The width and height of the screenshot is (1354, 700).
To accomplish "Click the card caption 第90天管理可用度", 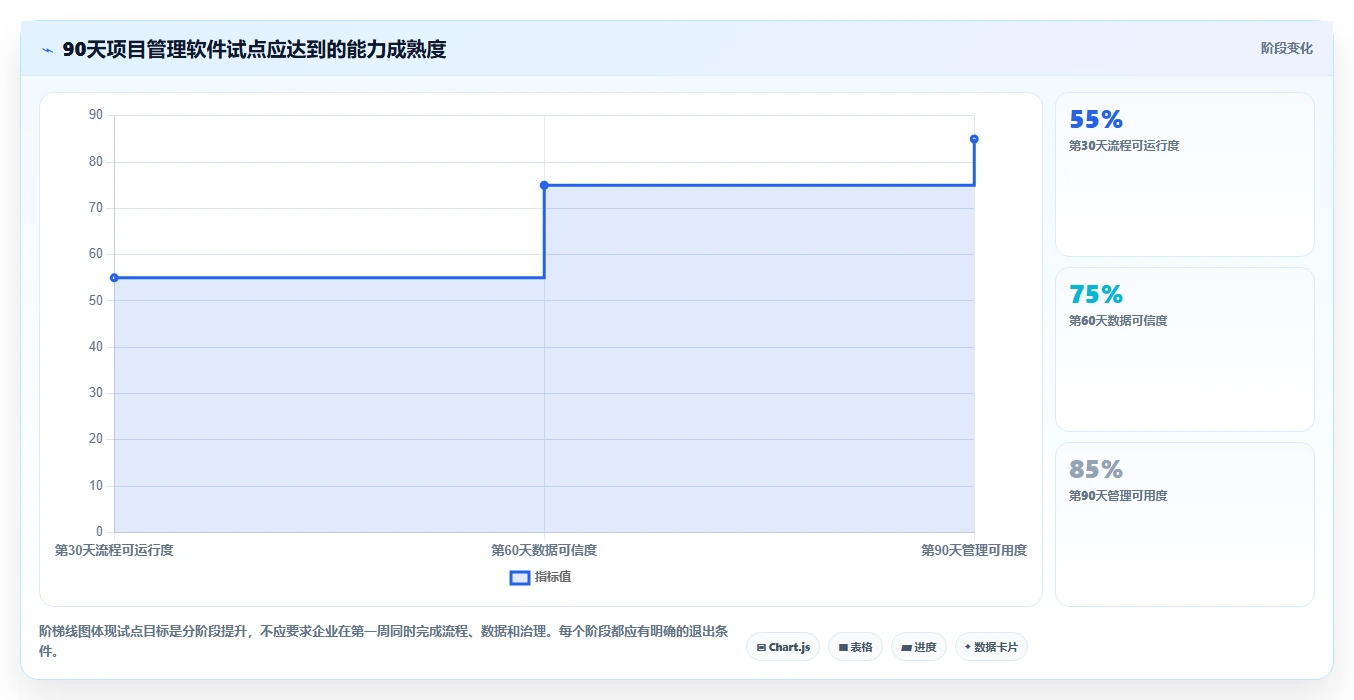I will click(x=1118, y=496).
